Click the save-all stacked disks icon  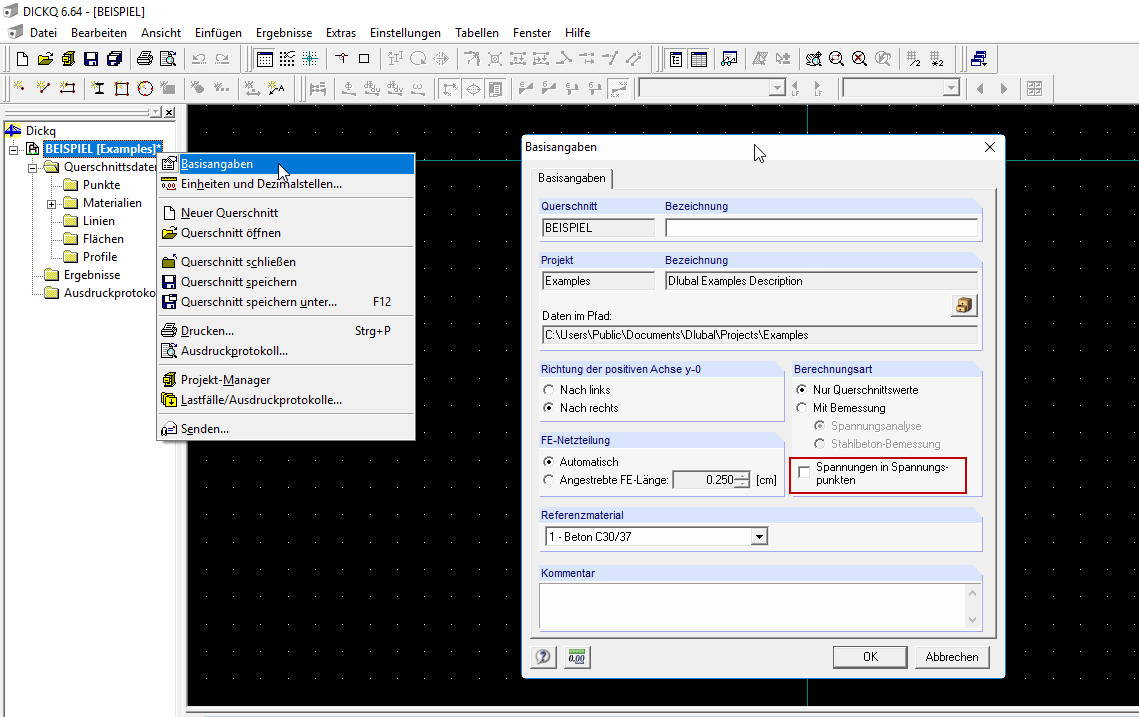pos(114,59)
